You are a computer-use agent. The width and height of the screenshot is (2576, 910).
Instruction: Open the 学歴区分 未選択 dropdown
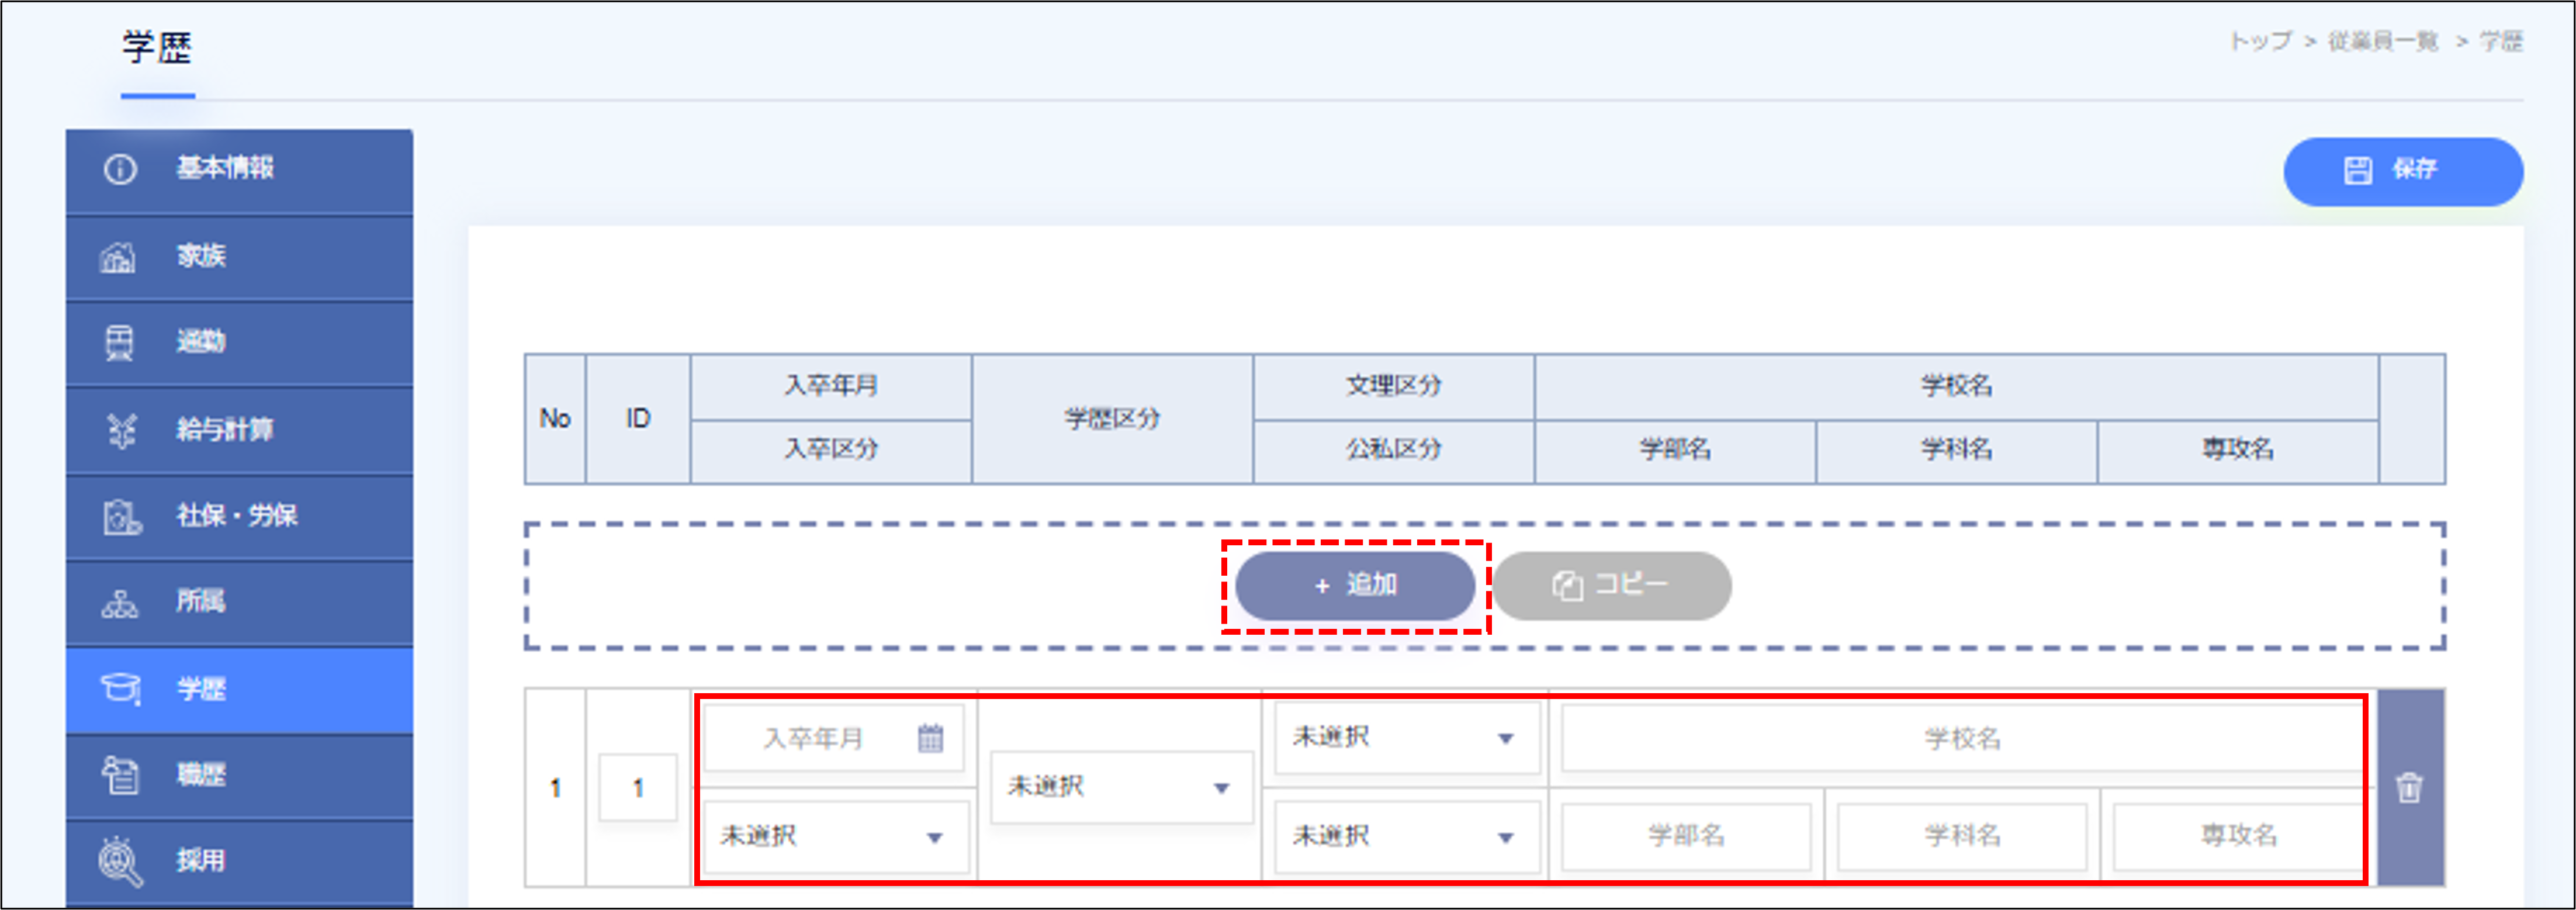coord(1121,787)
